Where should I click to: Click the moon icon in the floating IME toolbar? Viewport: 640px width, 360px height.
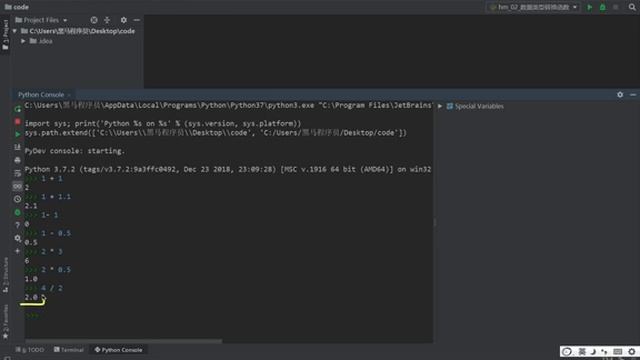[x=593, y=351]
